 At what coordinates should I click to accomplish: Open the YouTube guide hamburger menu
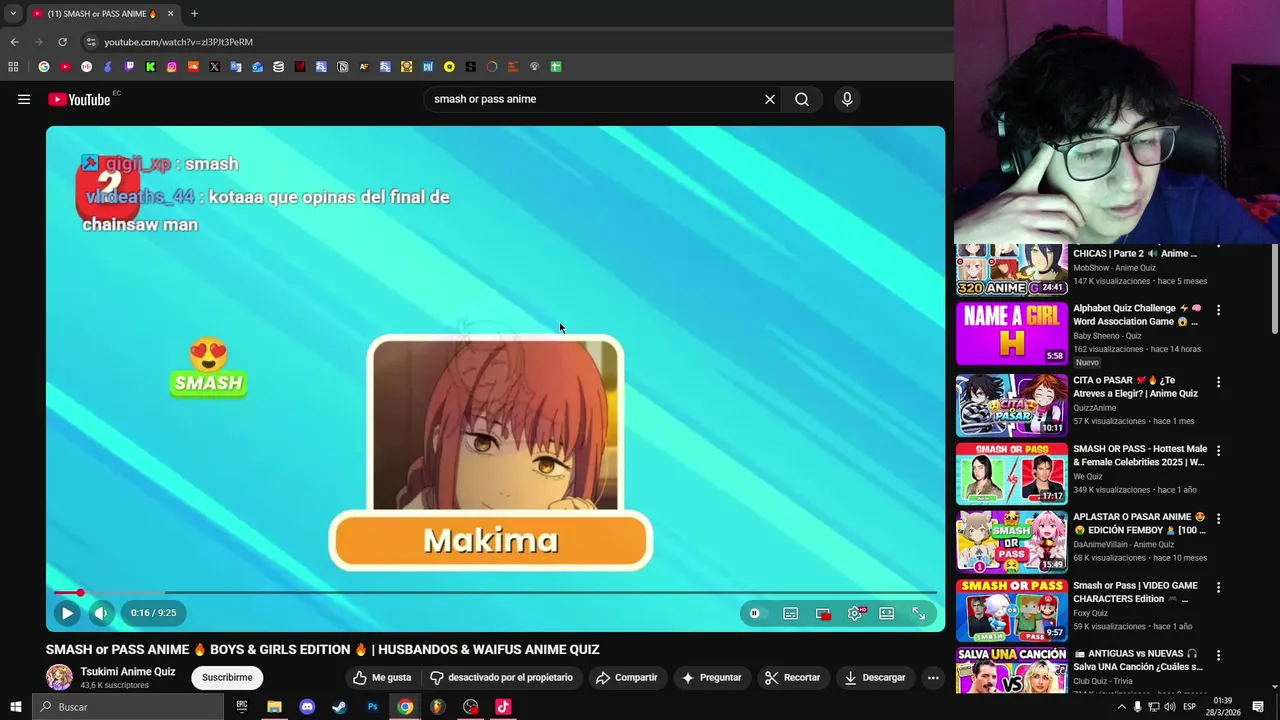click(24, 99)
